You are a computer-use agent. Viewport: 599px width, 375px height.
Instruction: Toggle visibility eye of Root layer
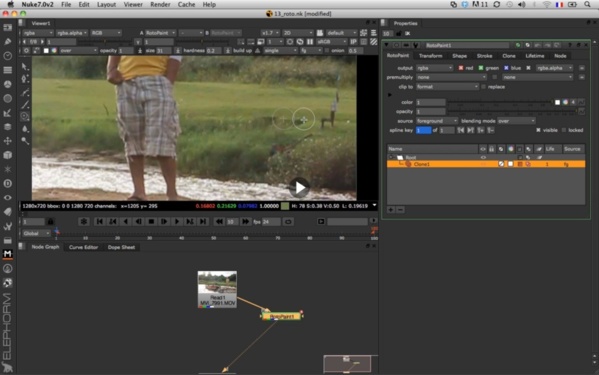pyautogui.click(x=483, y=157)
